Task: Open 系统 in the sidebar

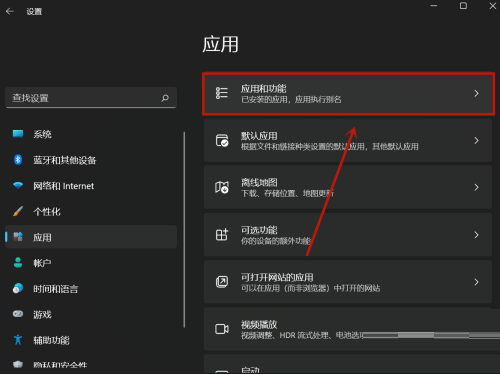Action: (x=91, y=134)
